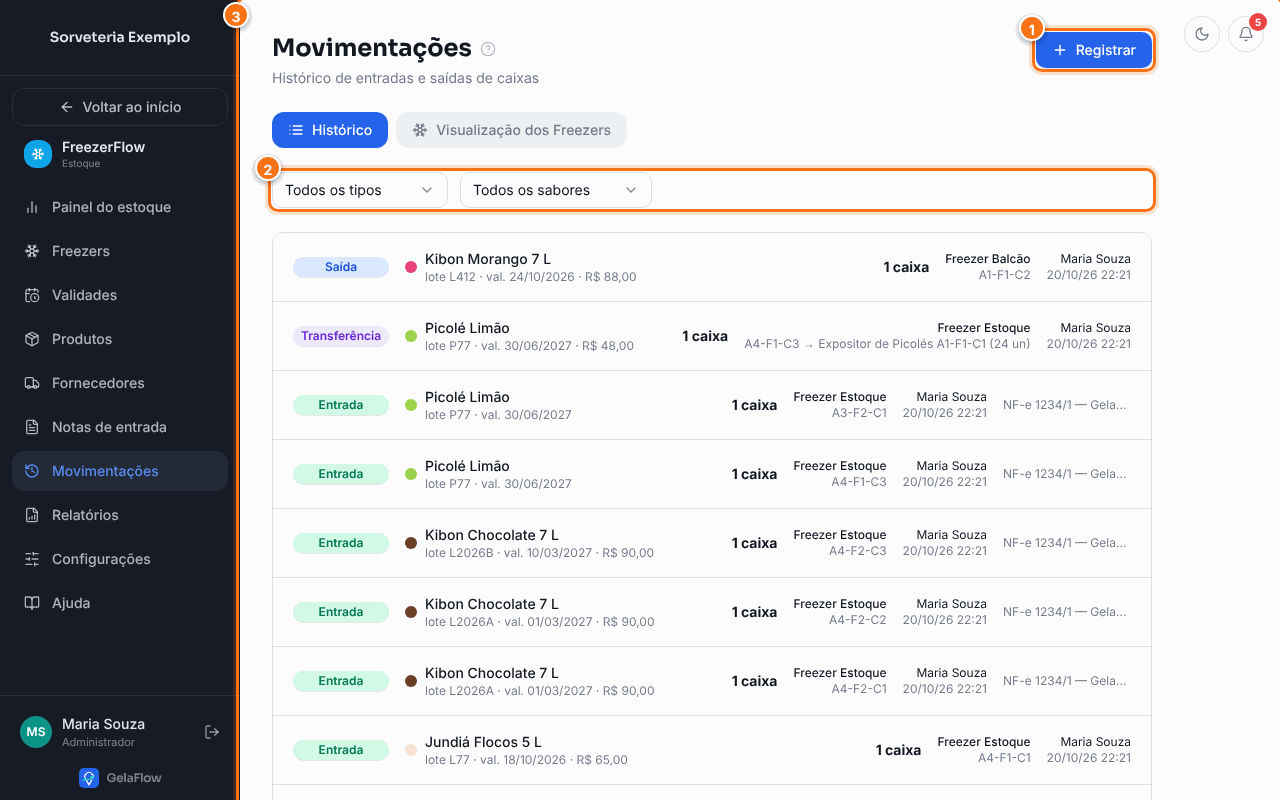The width and height of the screenshot is (1280, 800).
Task: Click the FreezerFlow snowflake logo
Action: pyautogui.click(x=38, y=154)
